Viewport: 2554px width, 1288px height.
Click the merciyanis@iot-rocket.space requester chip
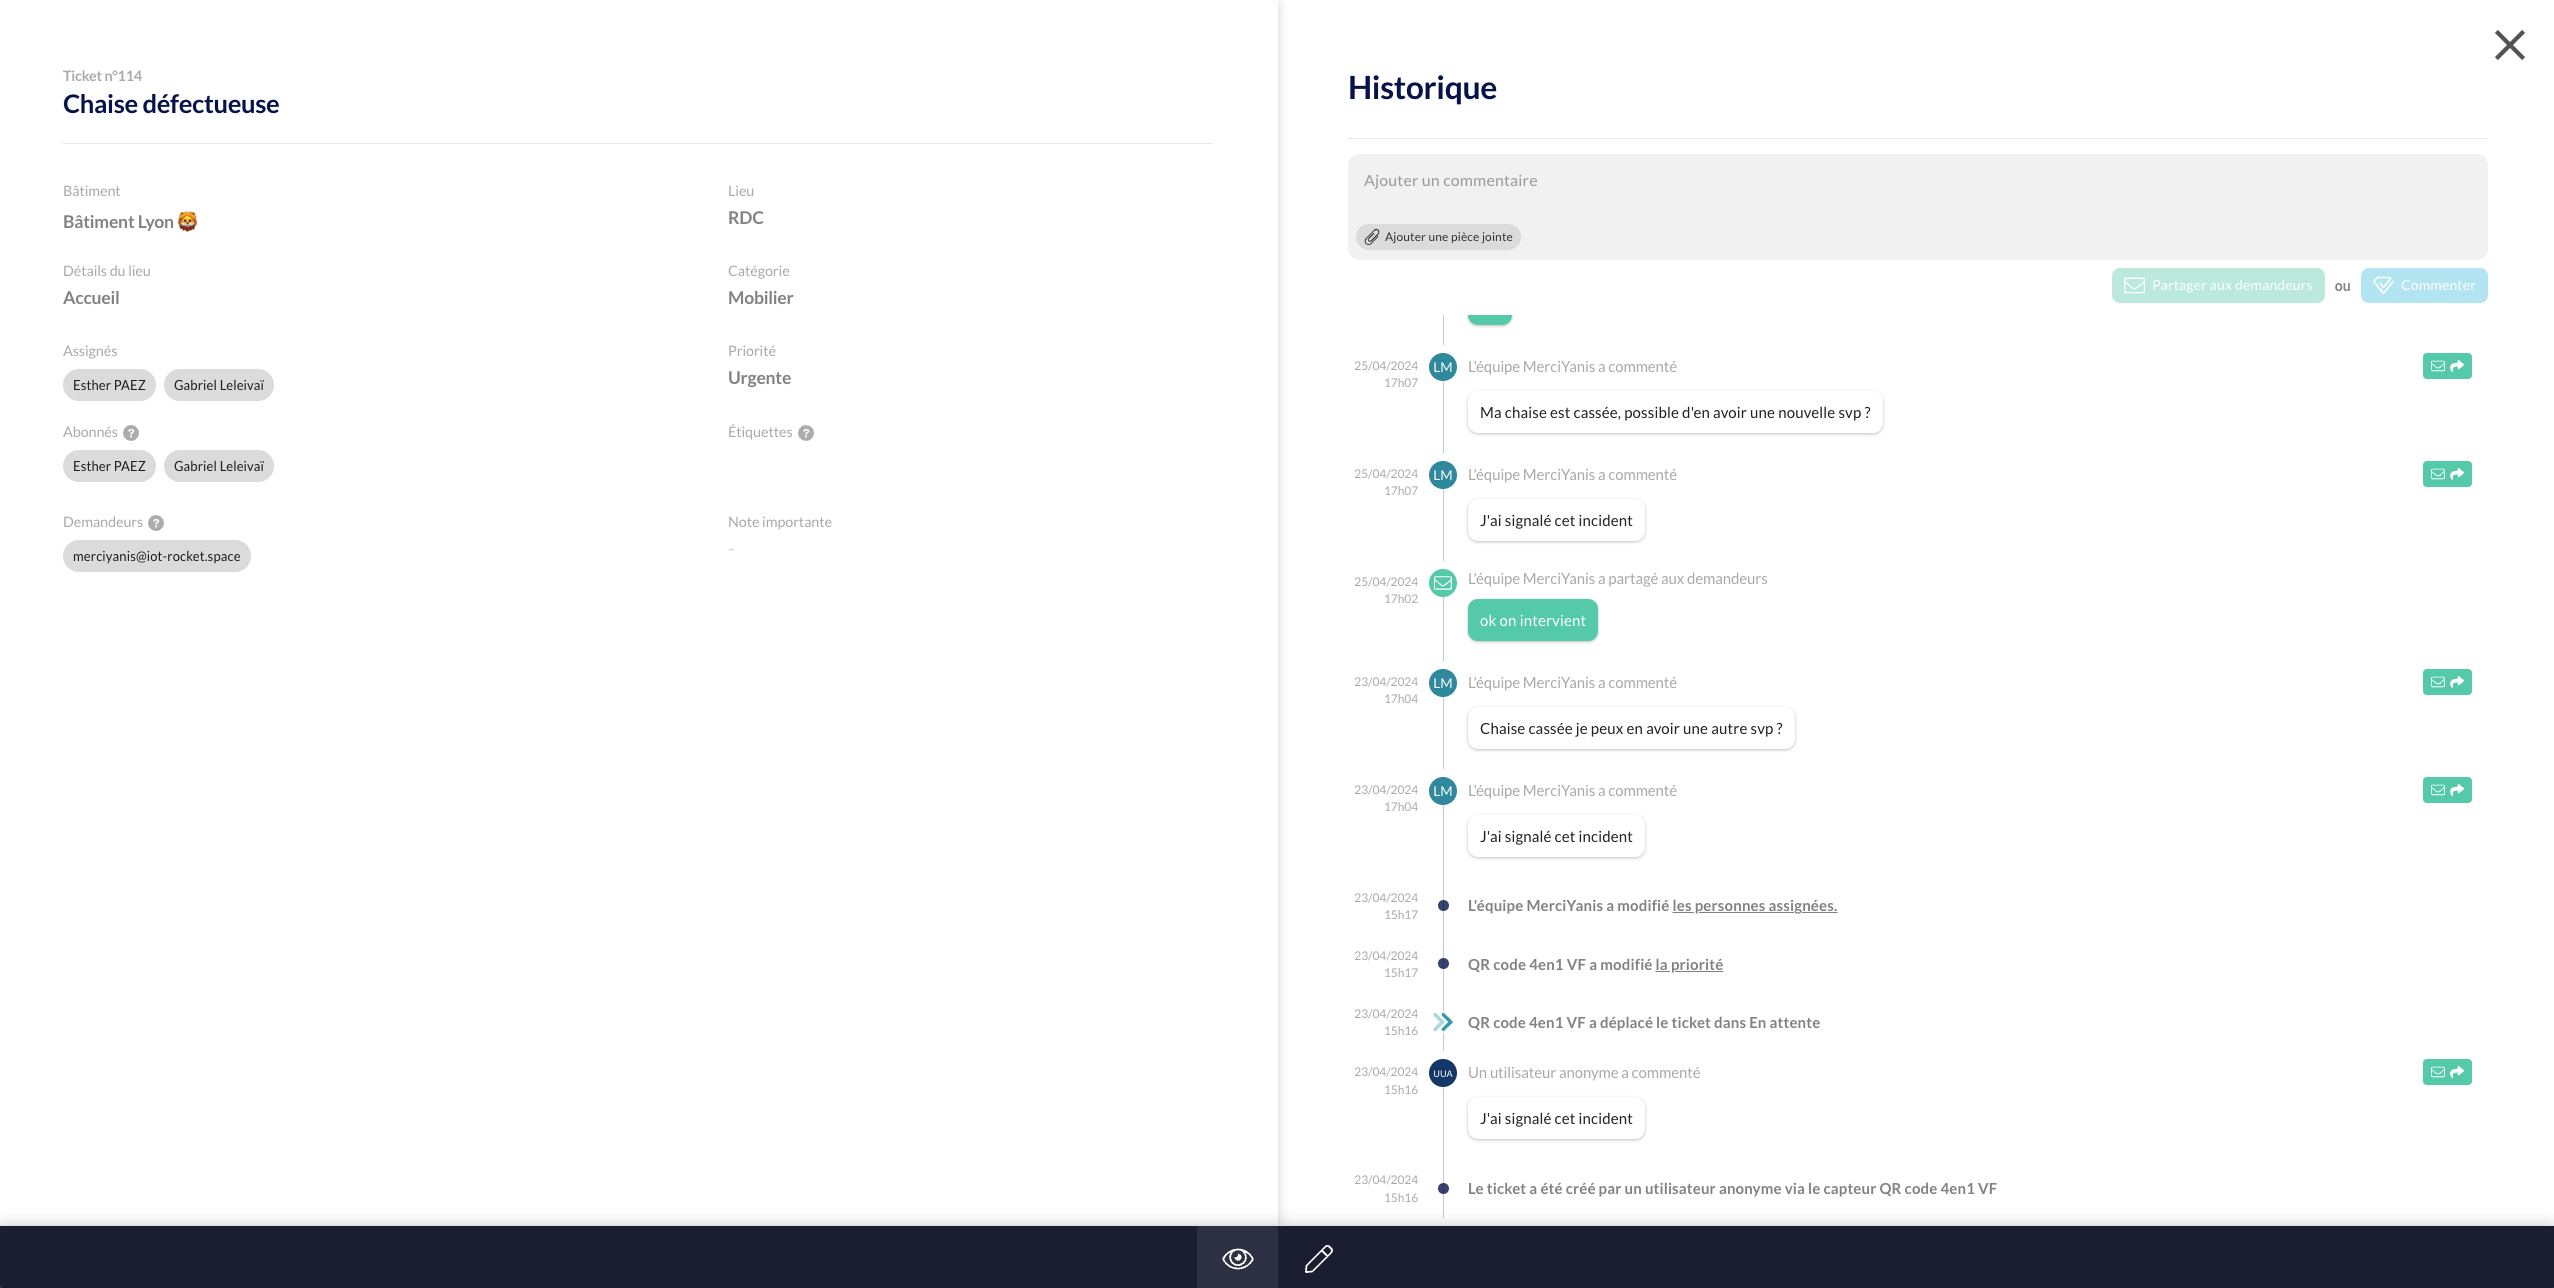pyautogui.click(x=156, y=556)
